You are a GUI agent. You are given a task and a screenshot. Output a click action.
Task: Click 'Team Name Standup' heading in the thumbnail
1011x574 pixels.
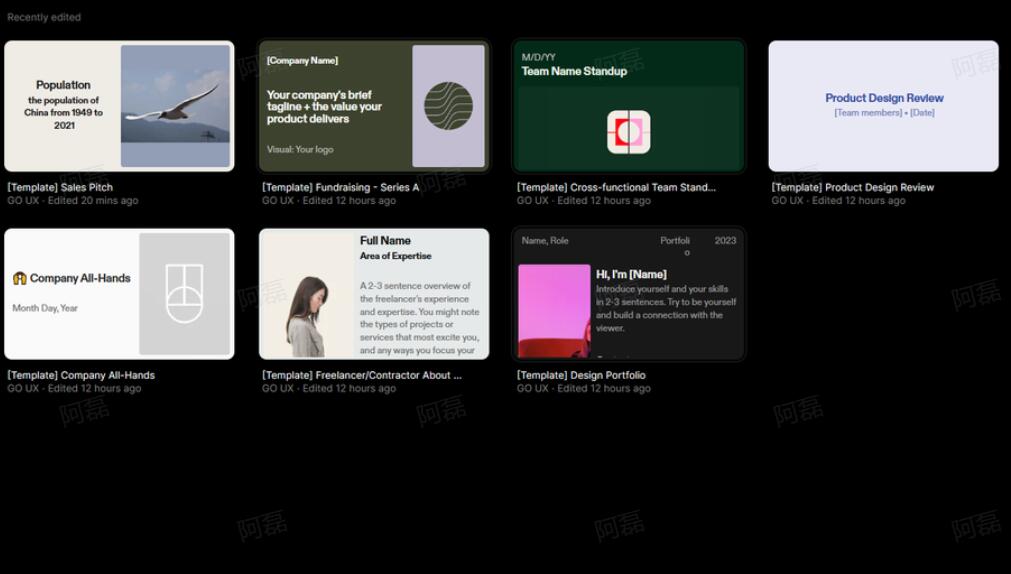click(574, 71)
